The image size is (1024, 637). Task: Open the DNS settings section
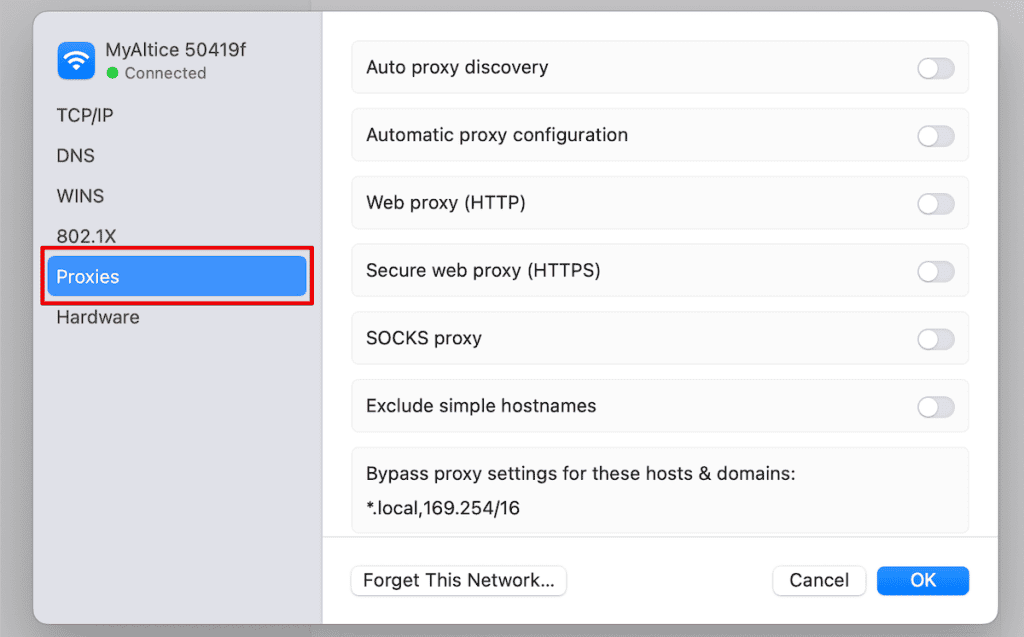coord(77,155)
